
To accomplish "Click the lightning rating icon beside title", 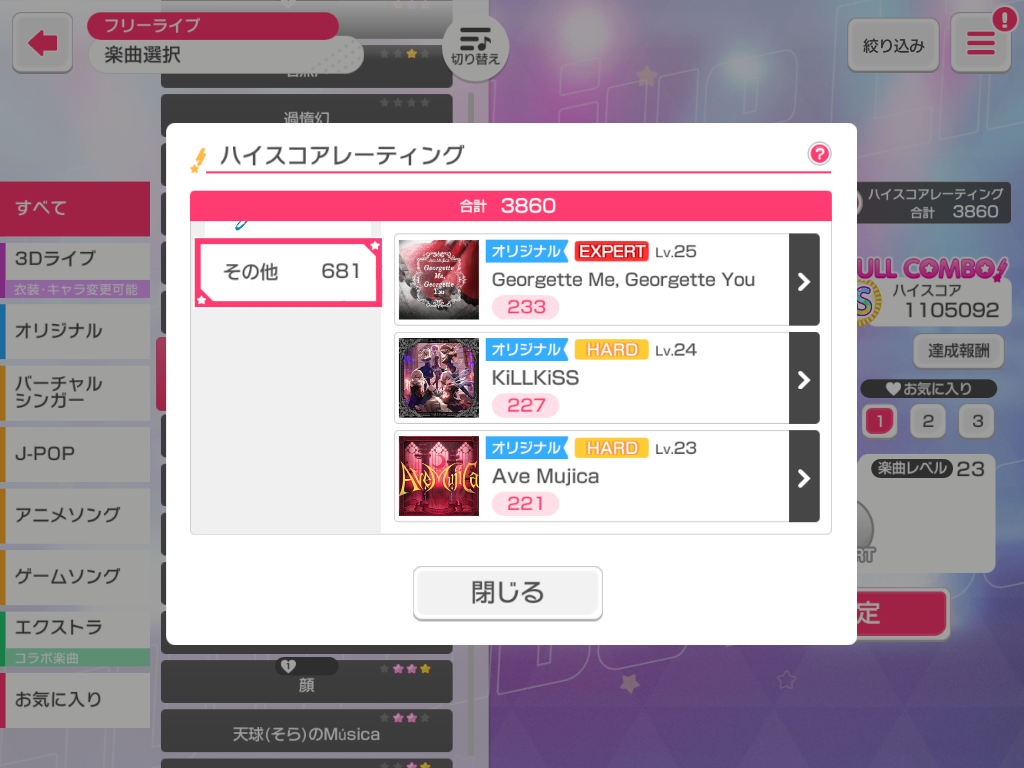I will pos(199,160).
